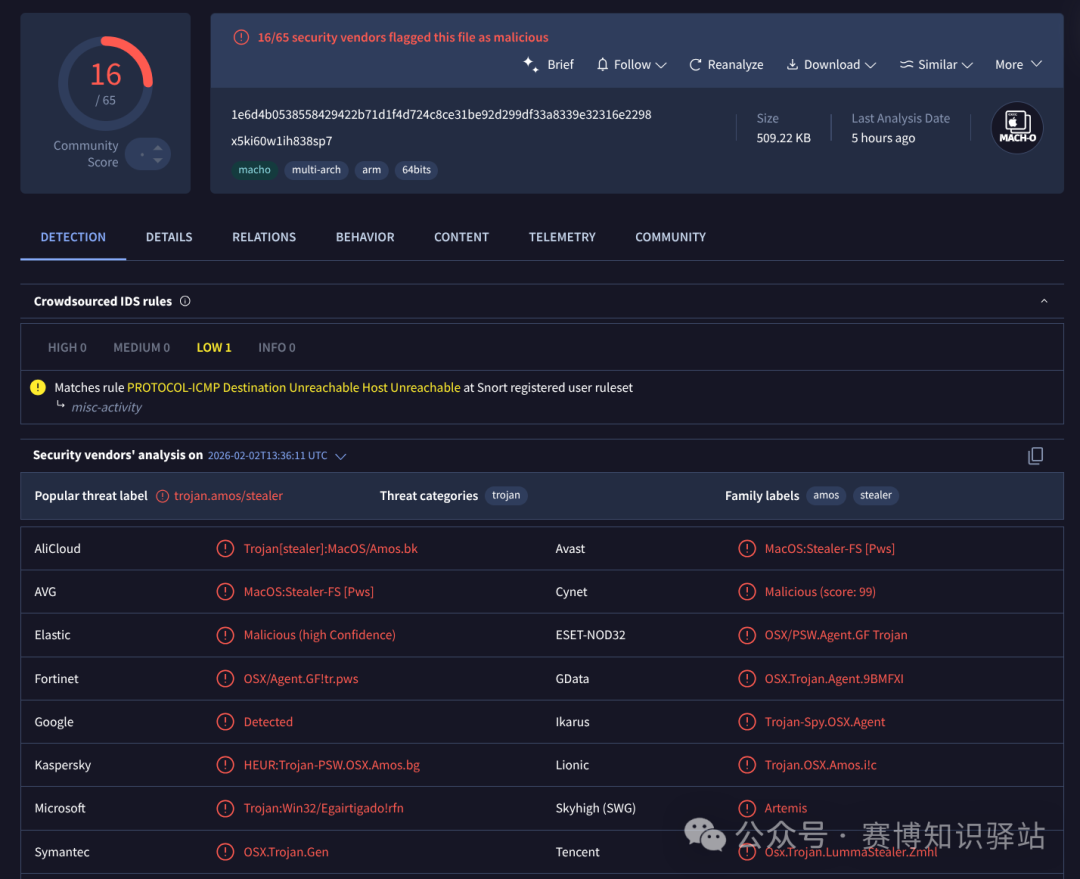1080x879 pixels.
Task: Click the Trojan:Win32/Egairtigado!rfn result
Action: pyautogui.click(x=324, y=808)
